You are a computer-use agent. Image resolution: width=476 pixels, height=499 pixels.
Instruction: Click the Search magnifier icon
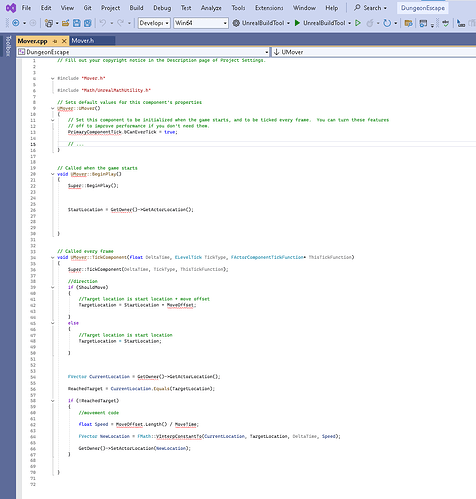pyautogui.click(x=357, y=7)
